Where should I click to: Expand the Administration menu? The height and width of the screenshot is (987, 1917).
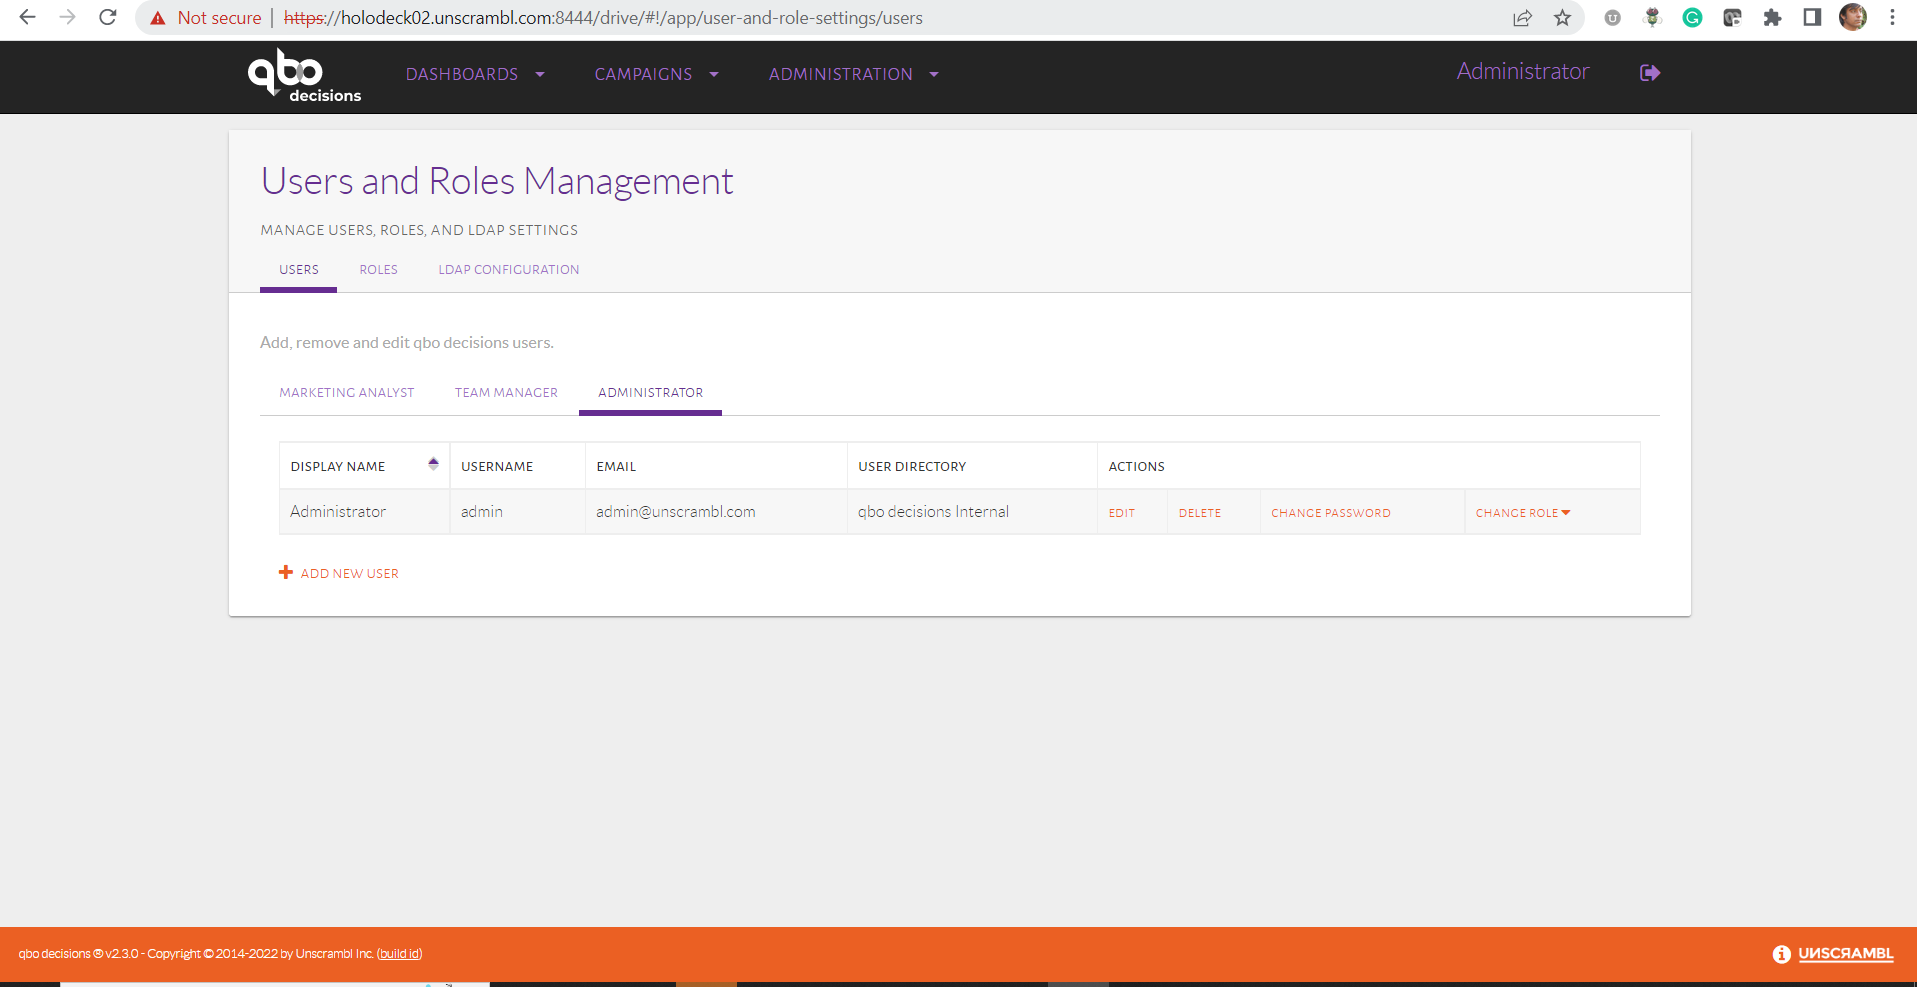[854, 74]
